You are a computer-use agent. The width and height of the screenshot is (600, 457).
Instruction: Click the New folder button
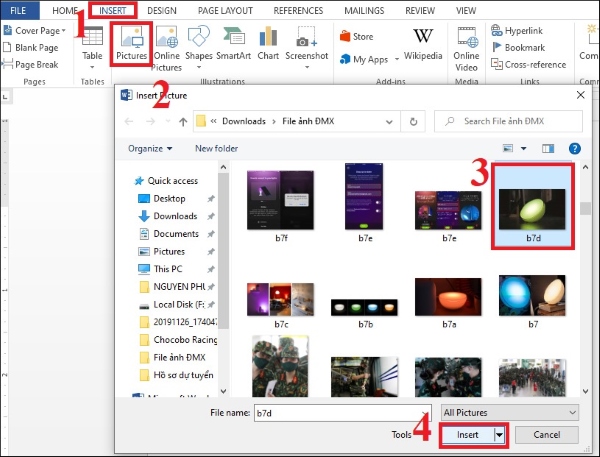pyautogui.click(x=216, y=148)
